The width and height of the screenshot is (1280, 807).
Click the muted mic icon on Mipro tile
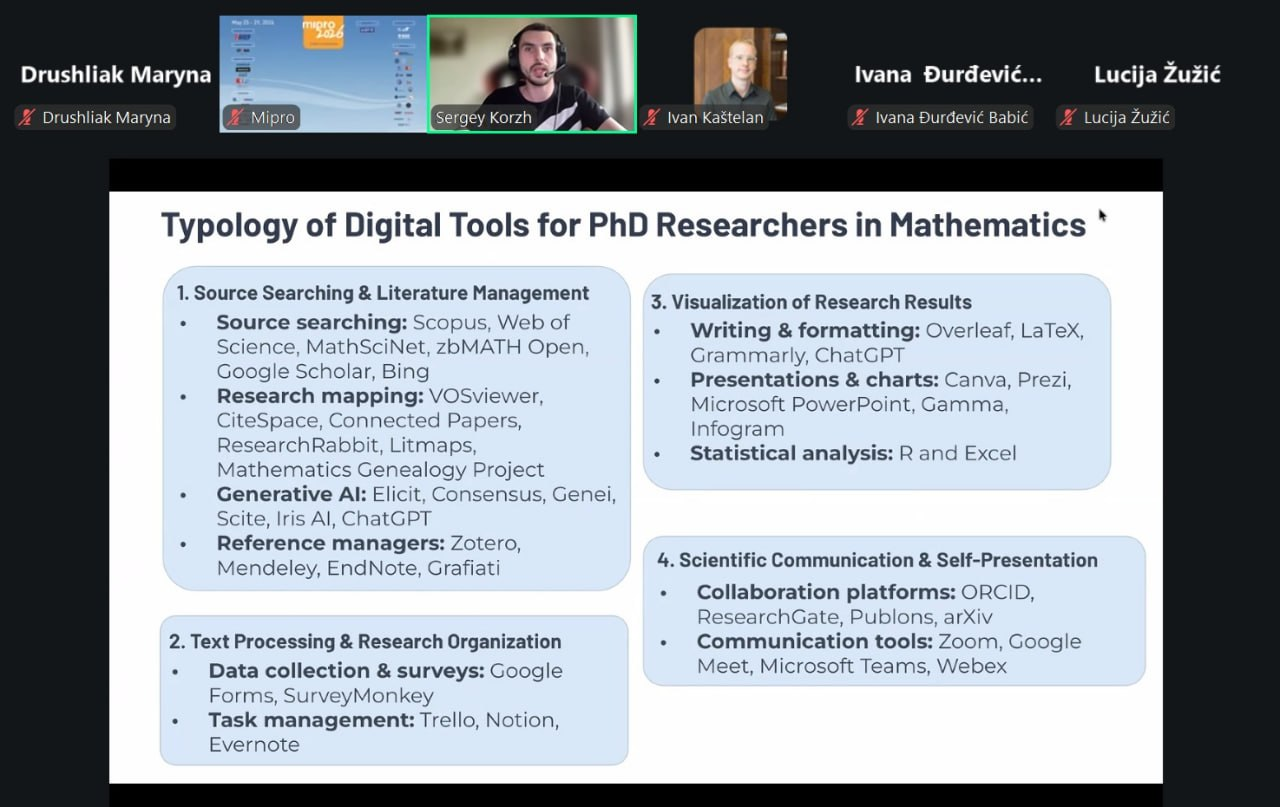237,117
